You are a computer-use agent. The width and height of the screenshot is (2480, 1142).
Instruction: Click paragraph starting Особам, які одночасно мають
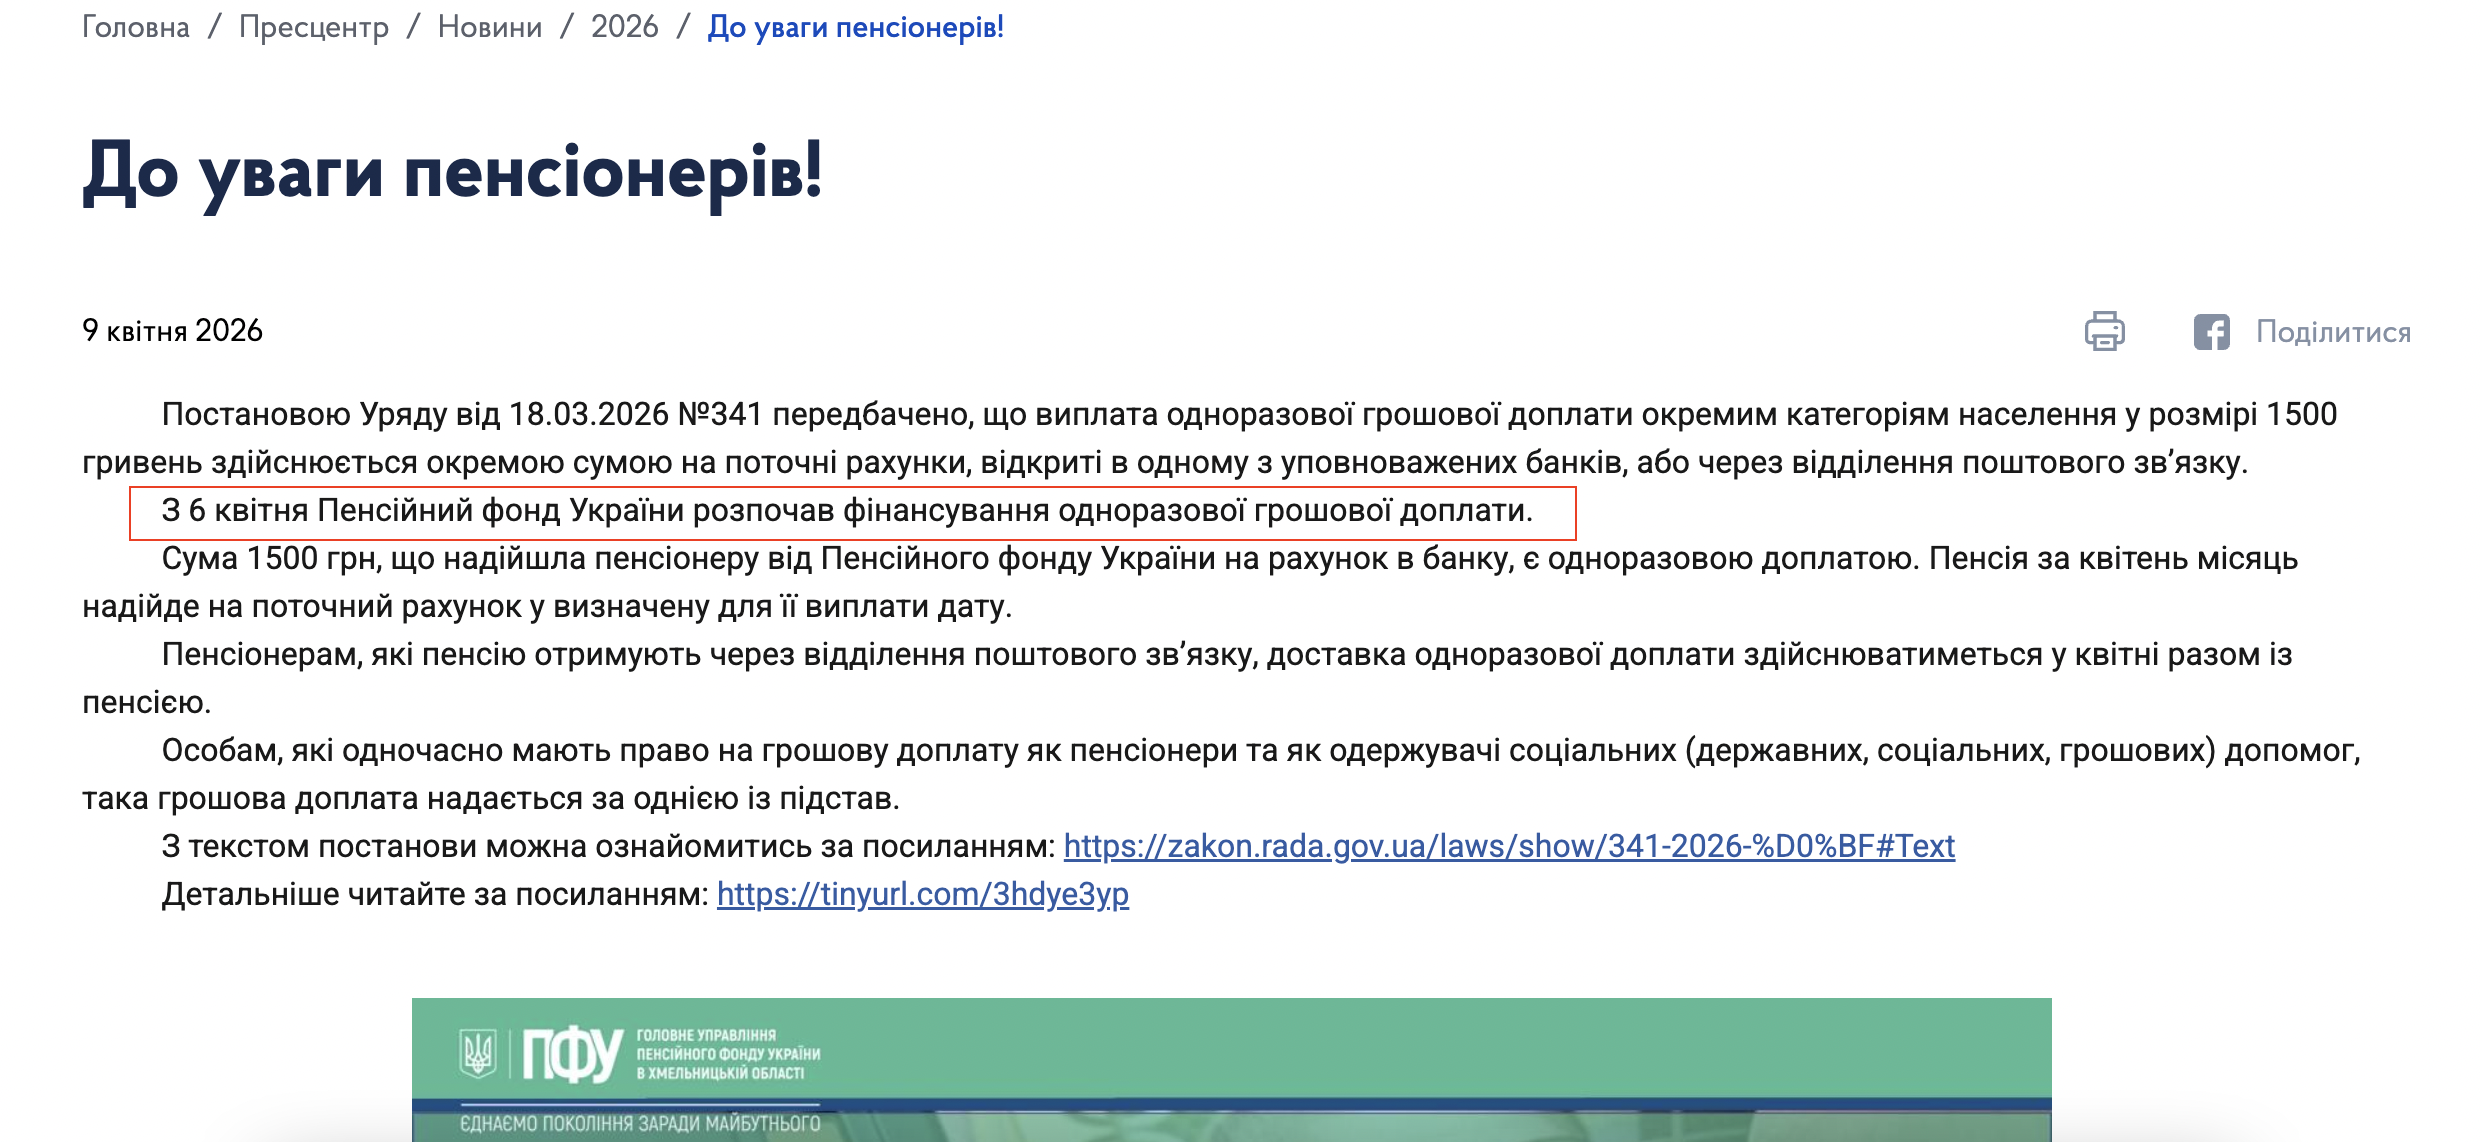pyautogui.click(x=1221, y=774)
